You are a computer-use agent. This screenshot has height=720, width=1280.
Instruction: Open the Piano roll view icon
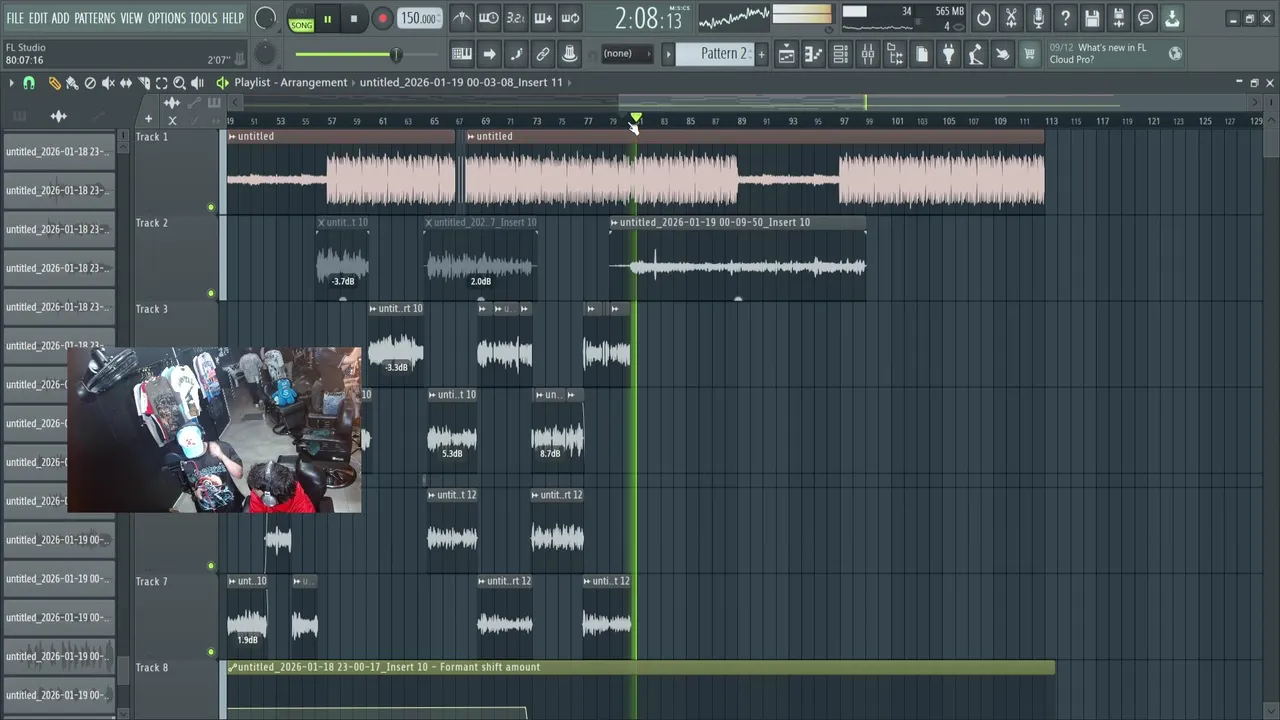coord(814,54)
